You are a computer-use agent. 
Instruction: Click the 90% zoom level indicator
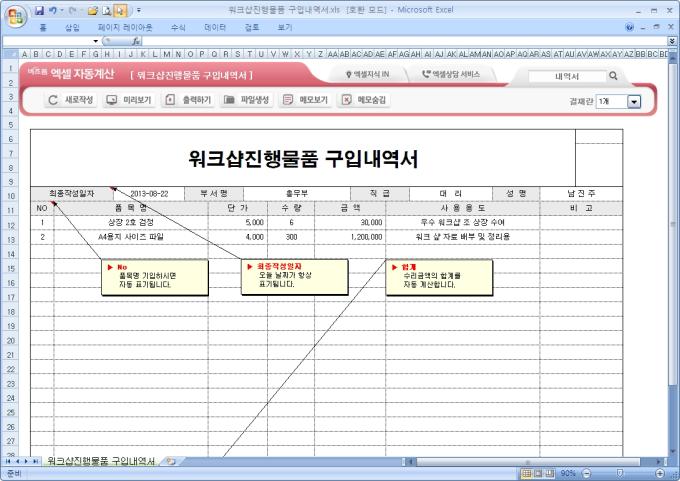[x=568, y=473]
